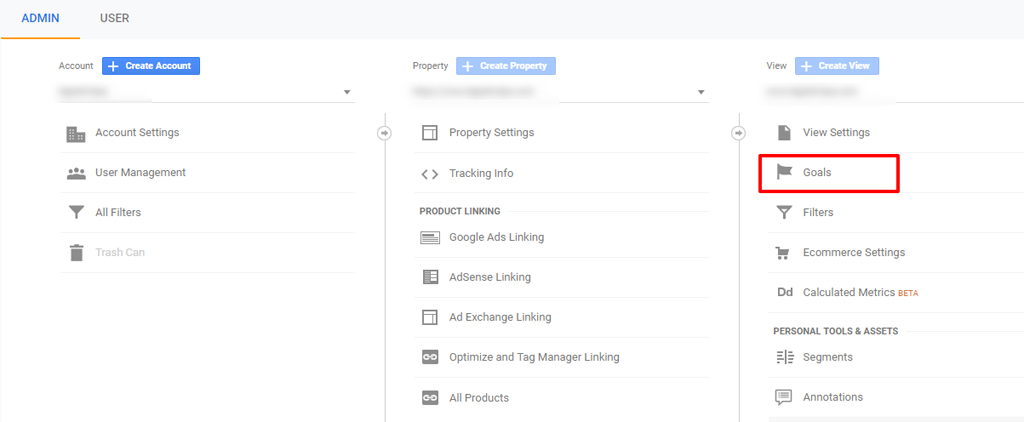Click the Trash Can icon
The width and height of the screenshot is (1024, 422).
click(x=76, y=253)
